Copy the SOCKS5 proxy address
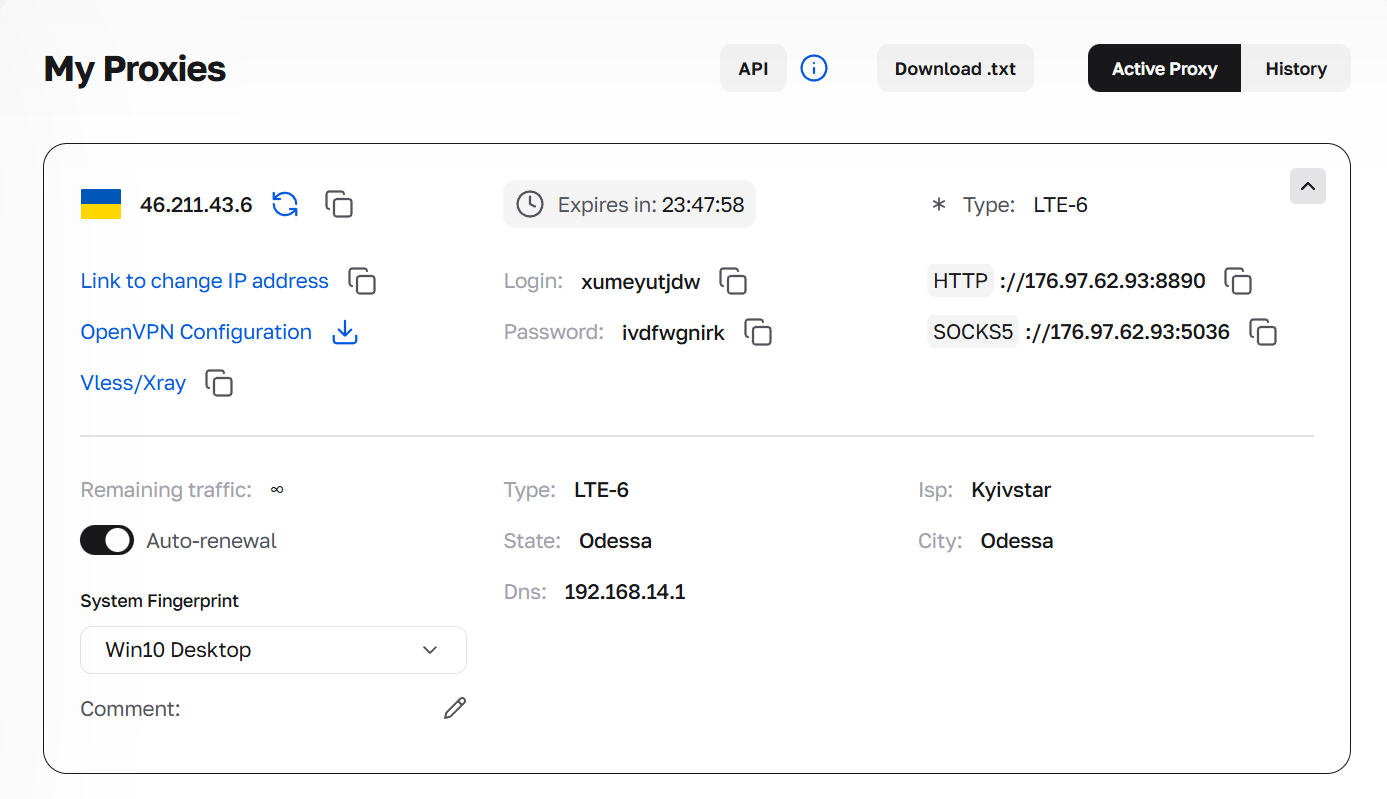This screenshot has height=799, width=1387. point(1263,332)
